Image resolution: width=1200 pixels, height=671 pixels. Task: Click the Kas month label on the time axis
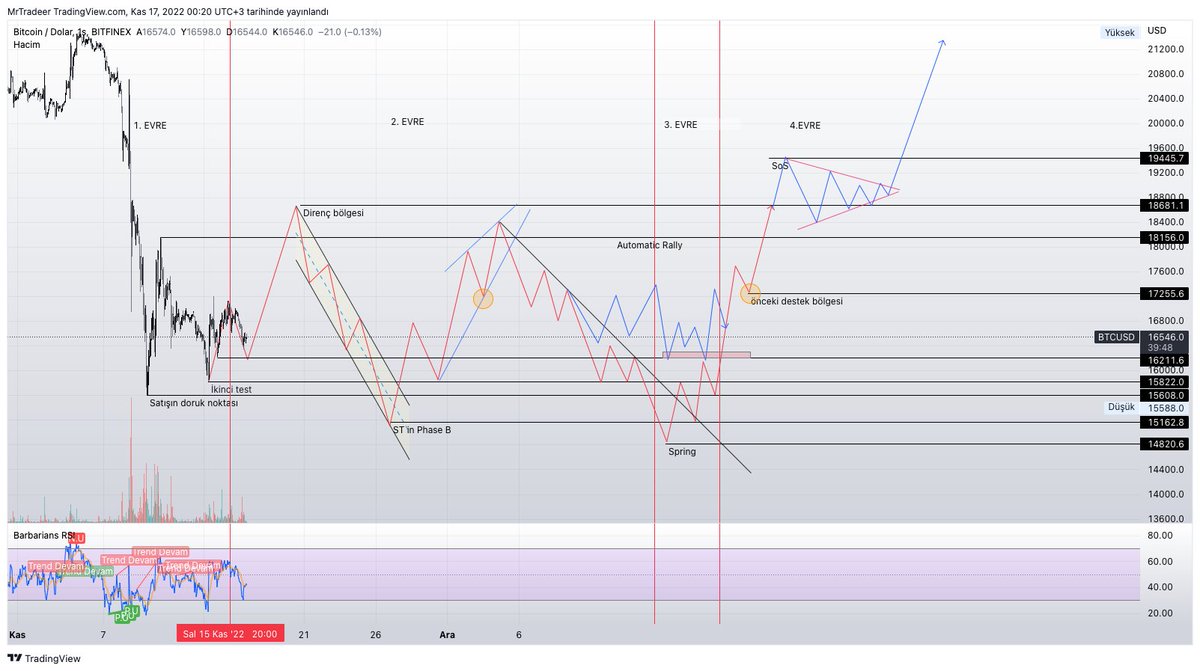[x=18, y=634]
